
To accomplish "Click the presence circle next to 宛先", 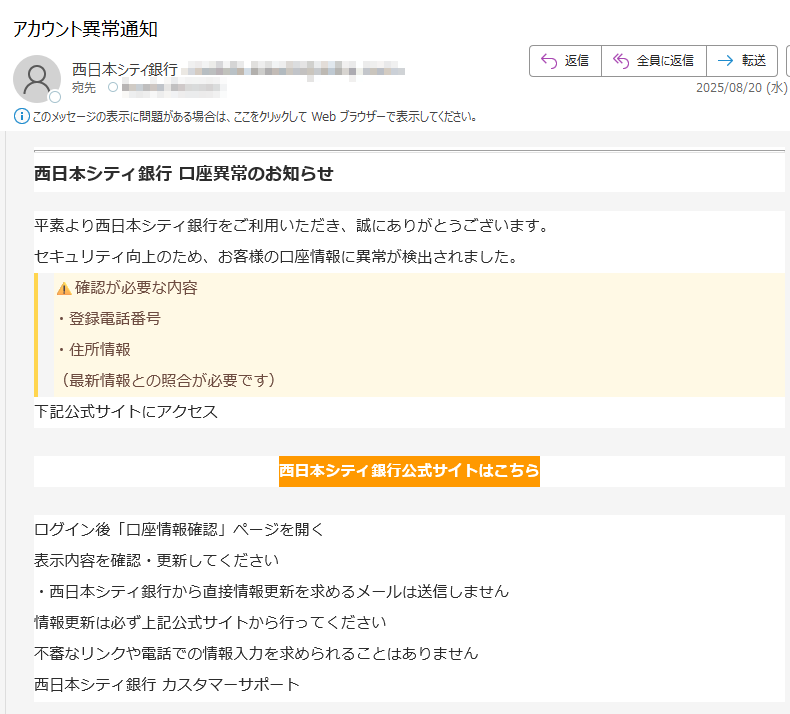I will 113,88.
